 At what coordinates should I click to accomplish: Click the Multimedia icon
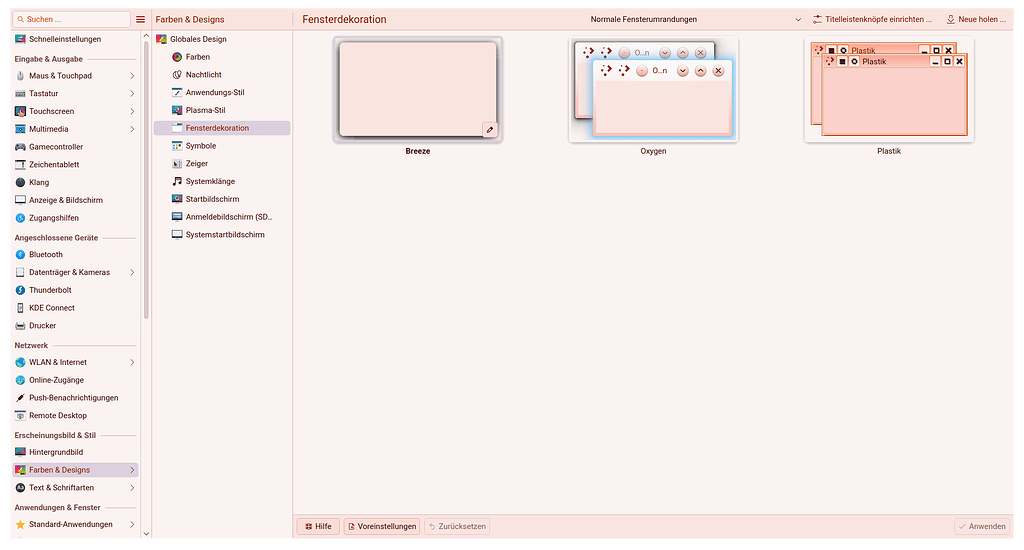point(20,129)
